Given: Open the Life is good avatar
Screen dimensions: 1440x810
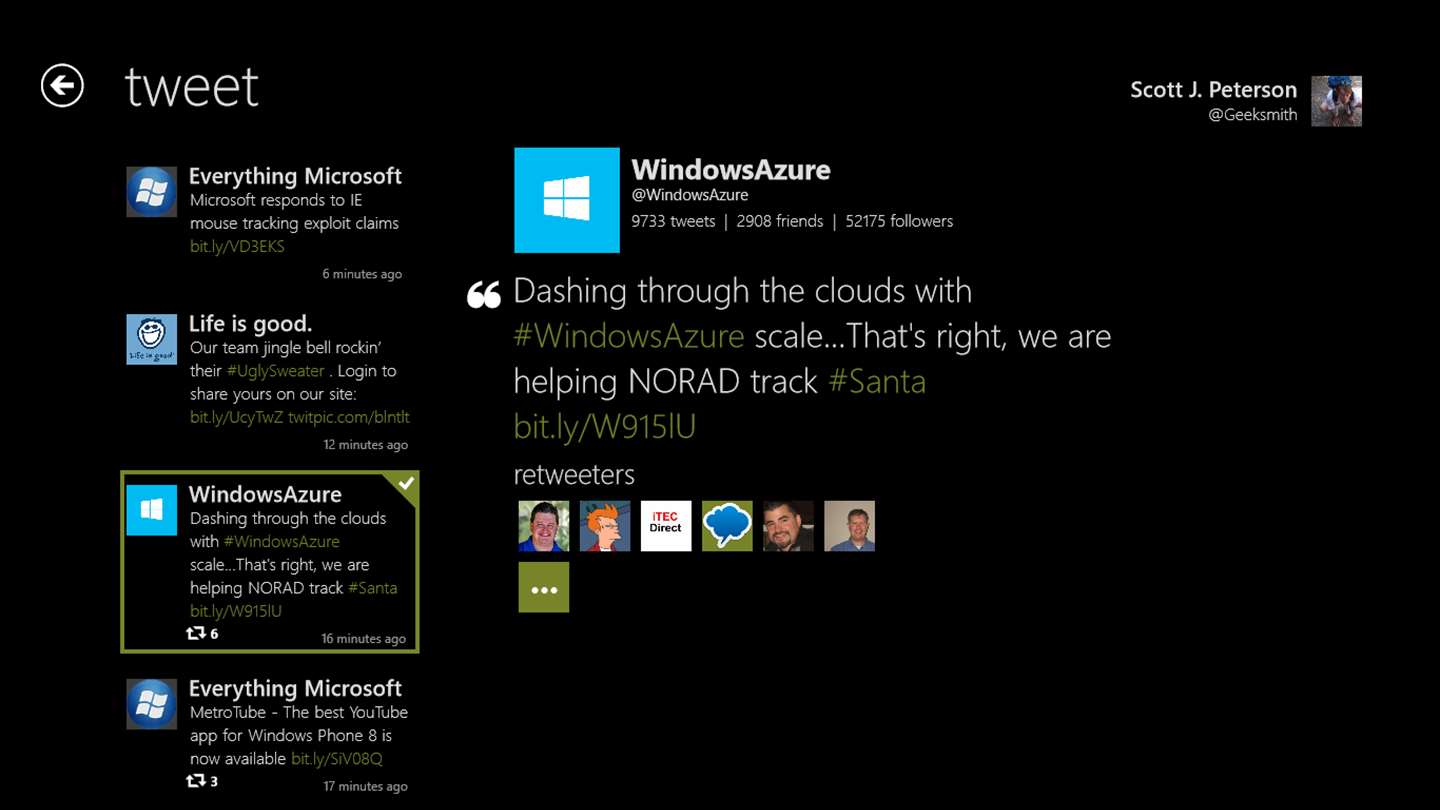Looking at the screenshot, I should [x=152, y=339].
